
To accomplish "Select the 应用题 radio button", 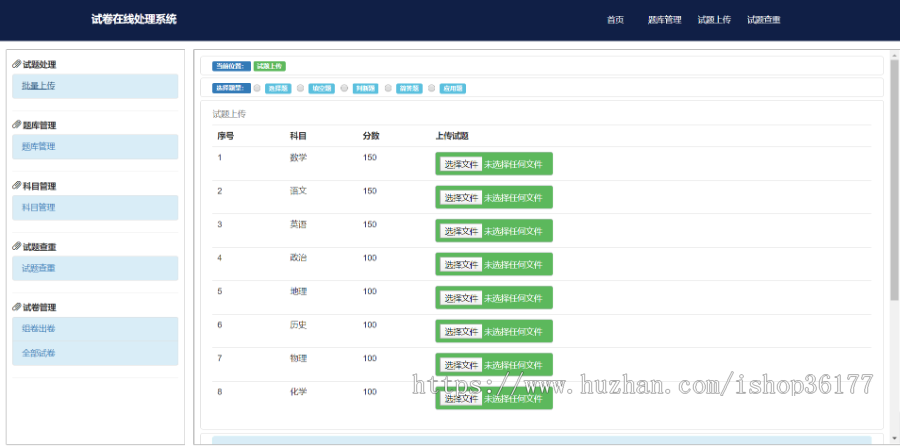I will 432,88.
